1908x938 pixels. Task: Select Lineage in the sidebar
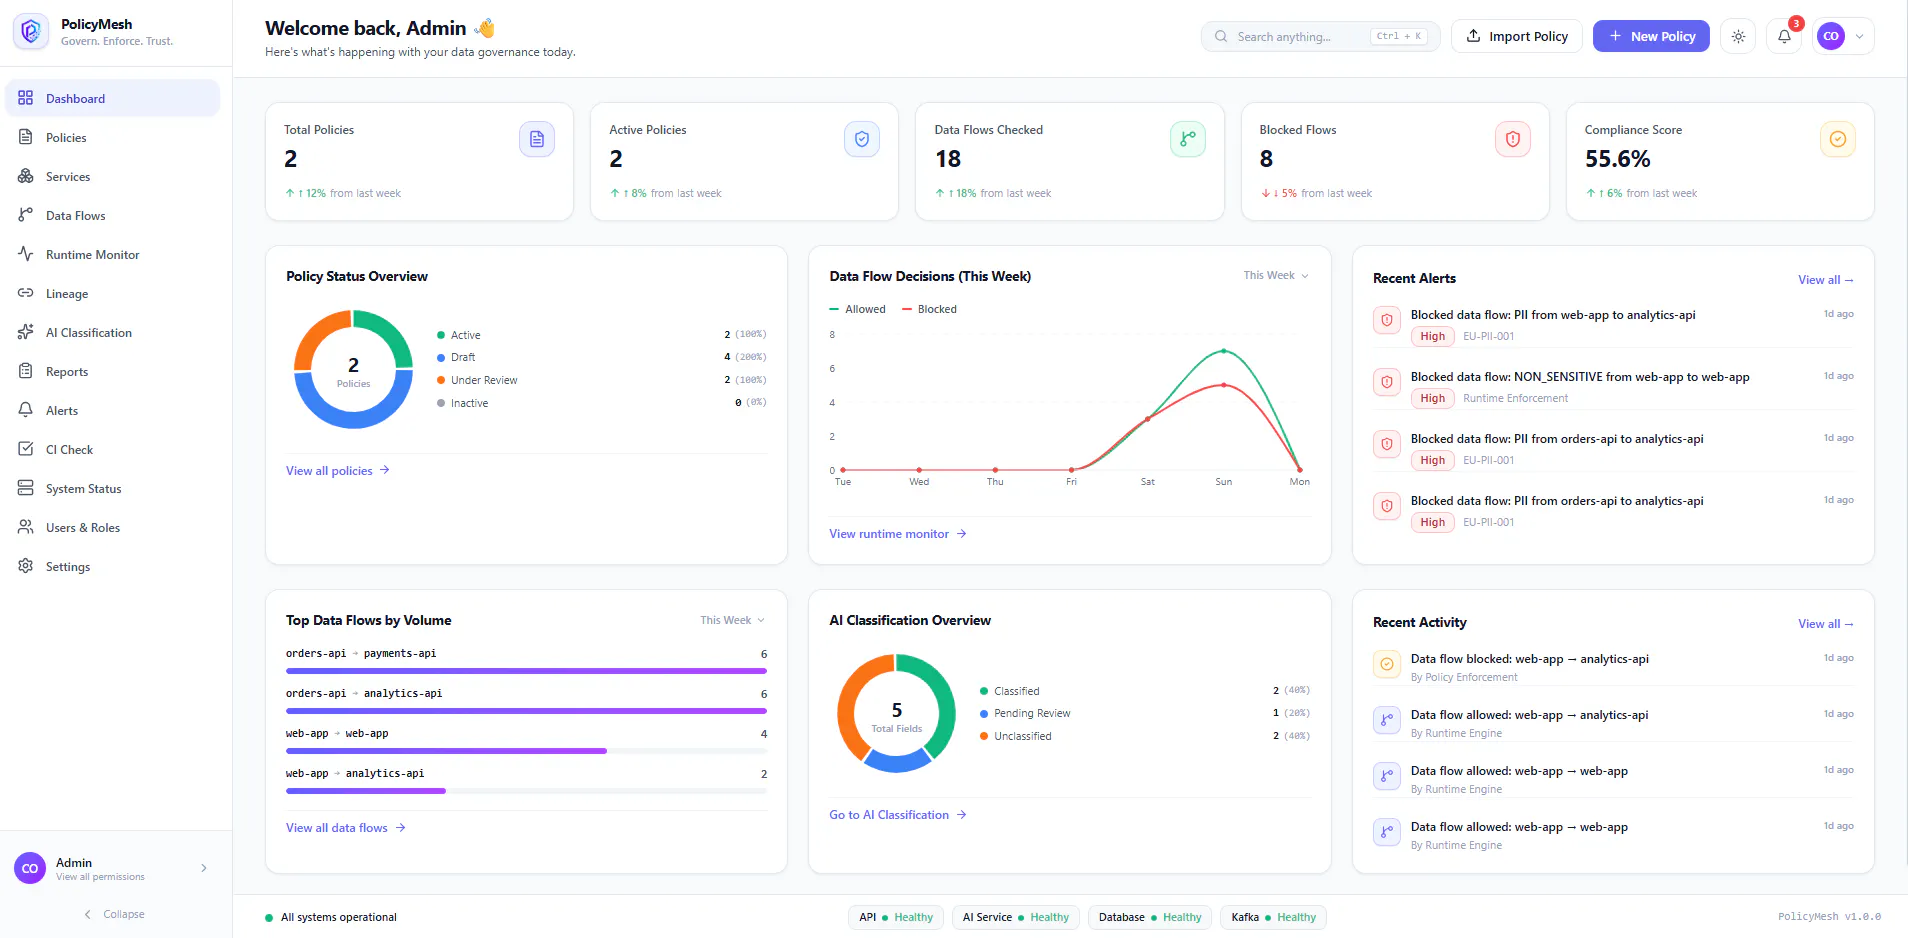pyautogui.click(x=112, y=293)
